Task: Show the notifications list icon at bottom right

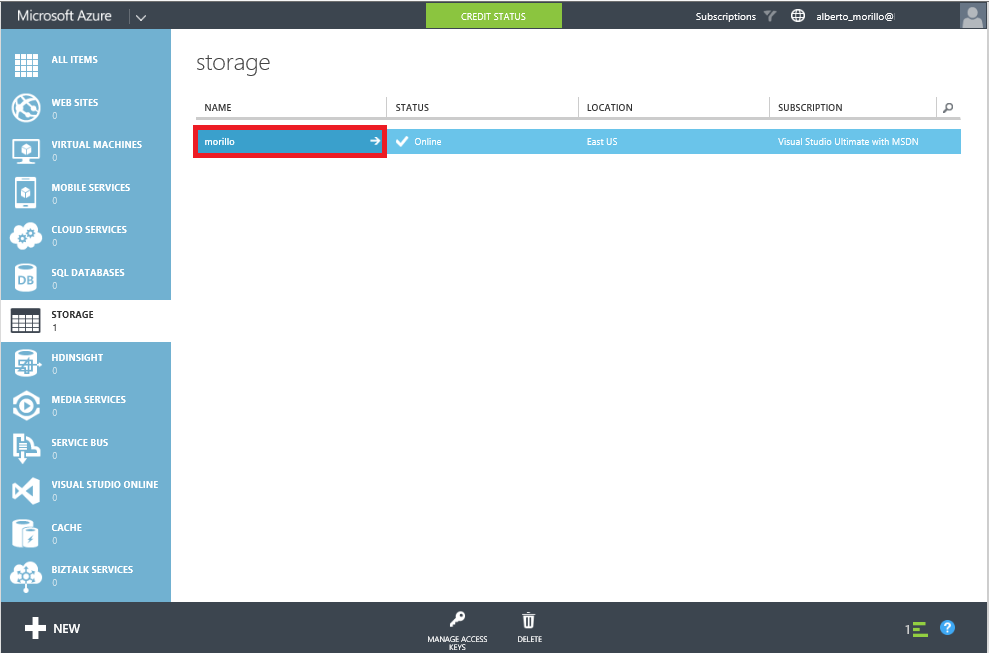Action: 920,629
